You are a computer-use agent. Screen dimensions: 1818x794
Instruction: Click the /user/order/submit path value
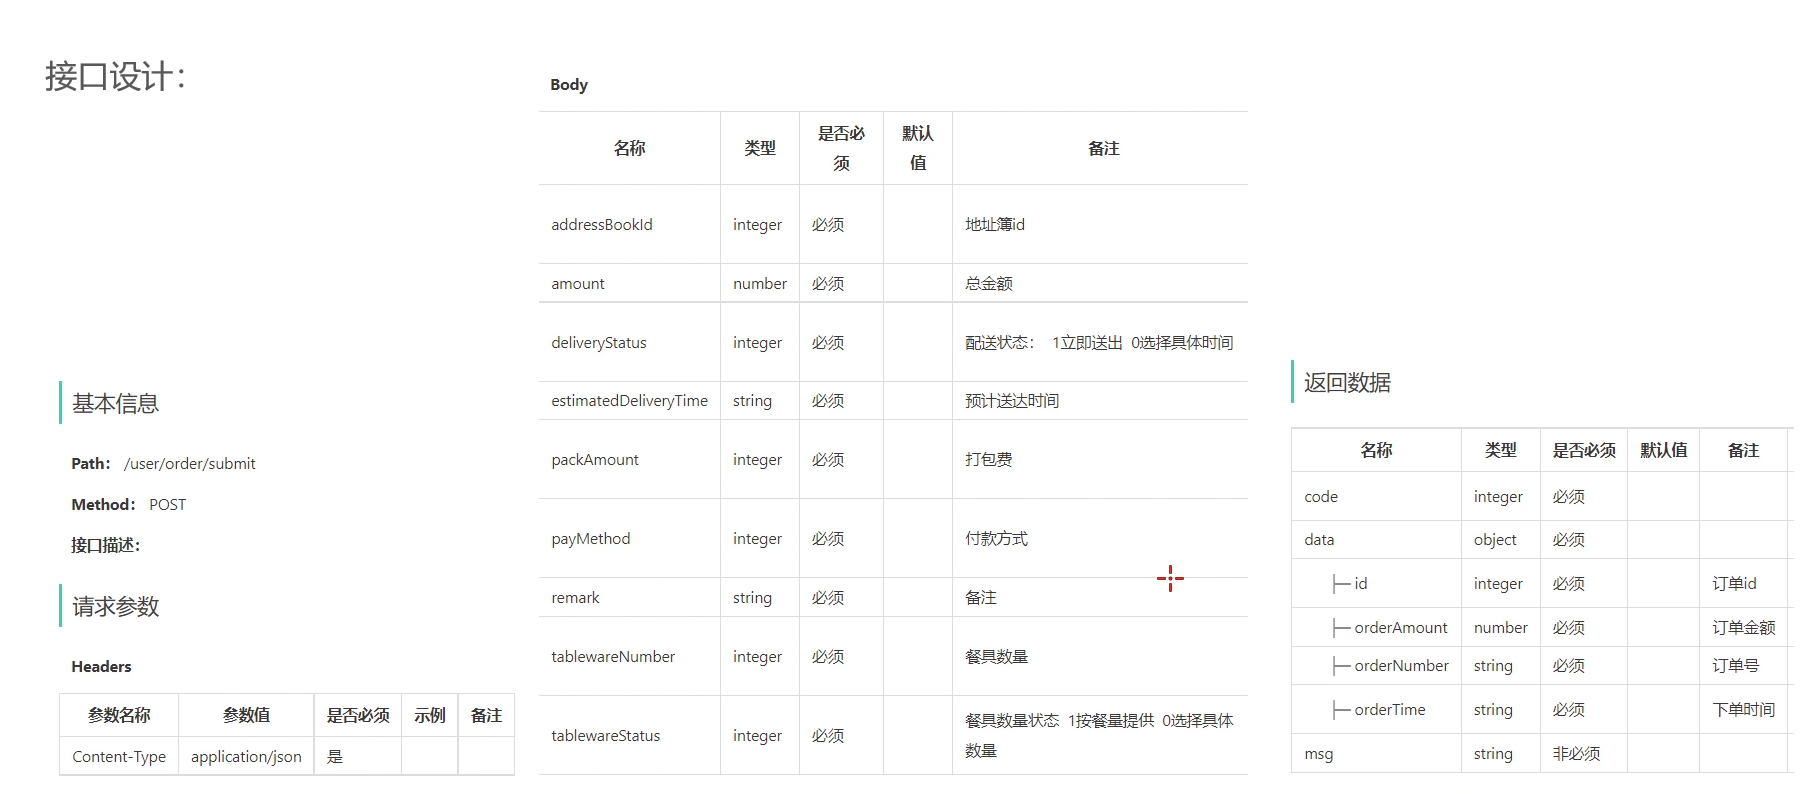[189, 463]
